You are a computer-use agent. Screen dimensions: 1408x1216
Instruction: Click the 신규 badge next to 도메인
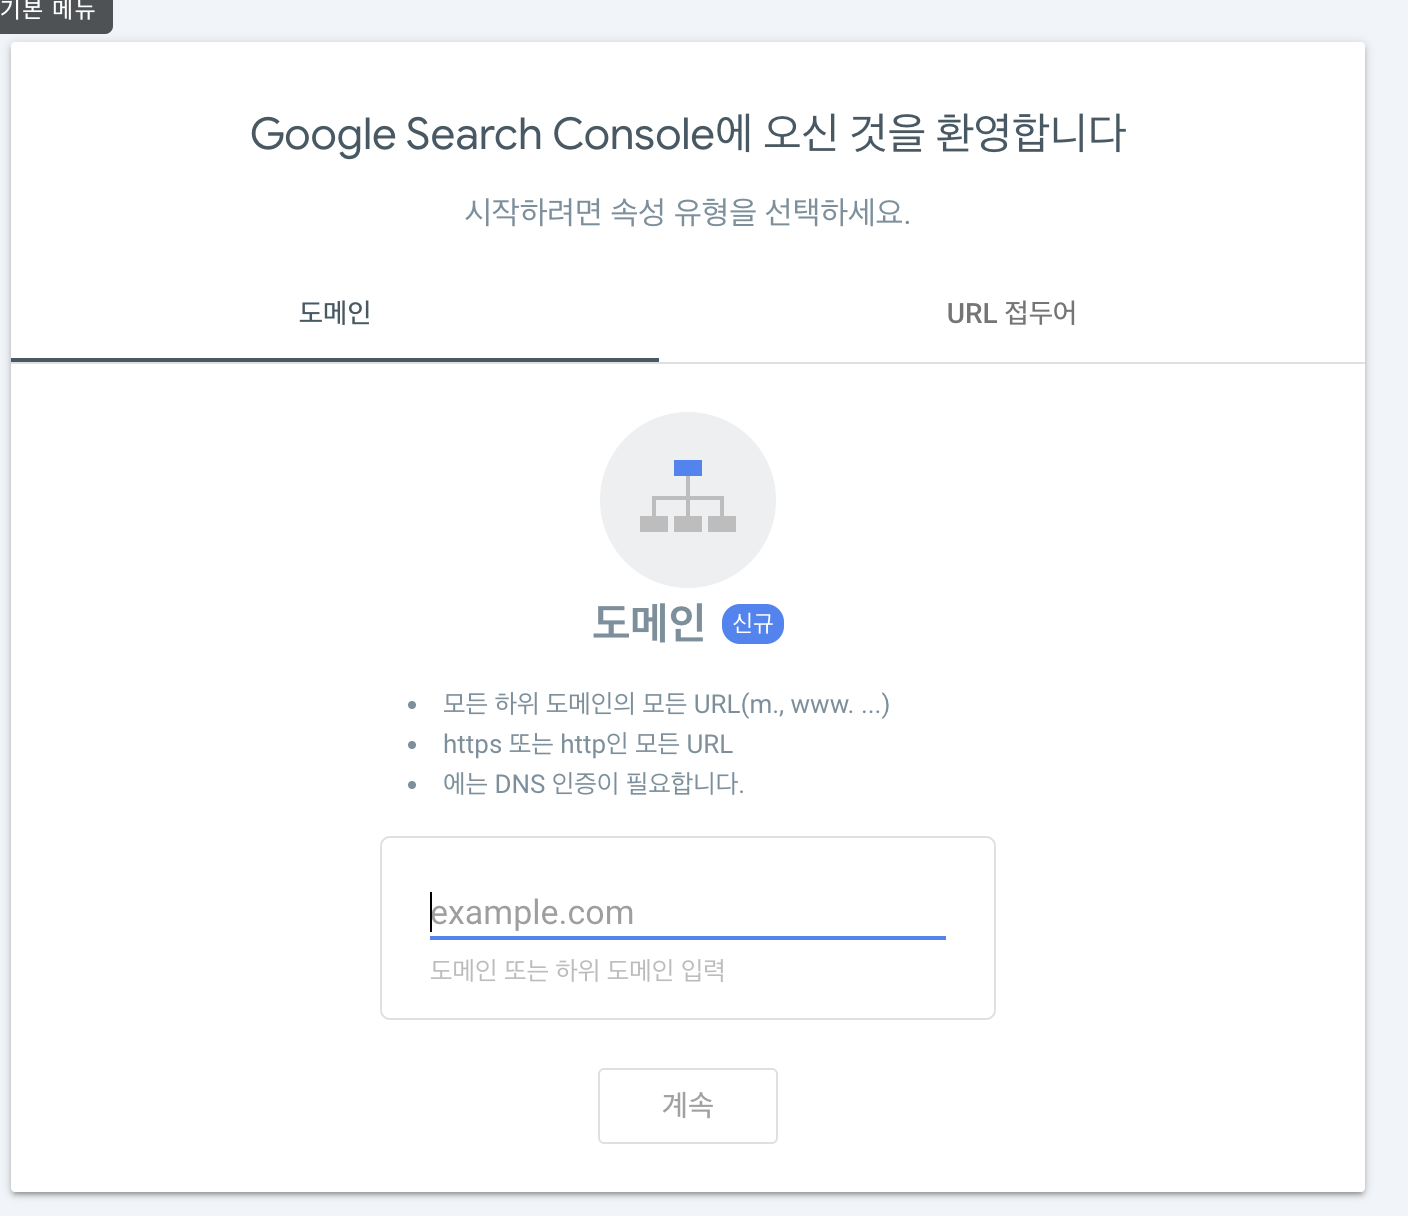(753, 624)
